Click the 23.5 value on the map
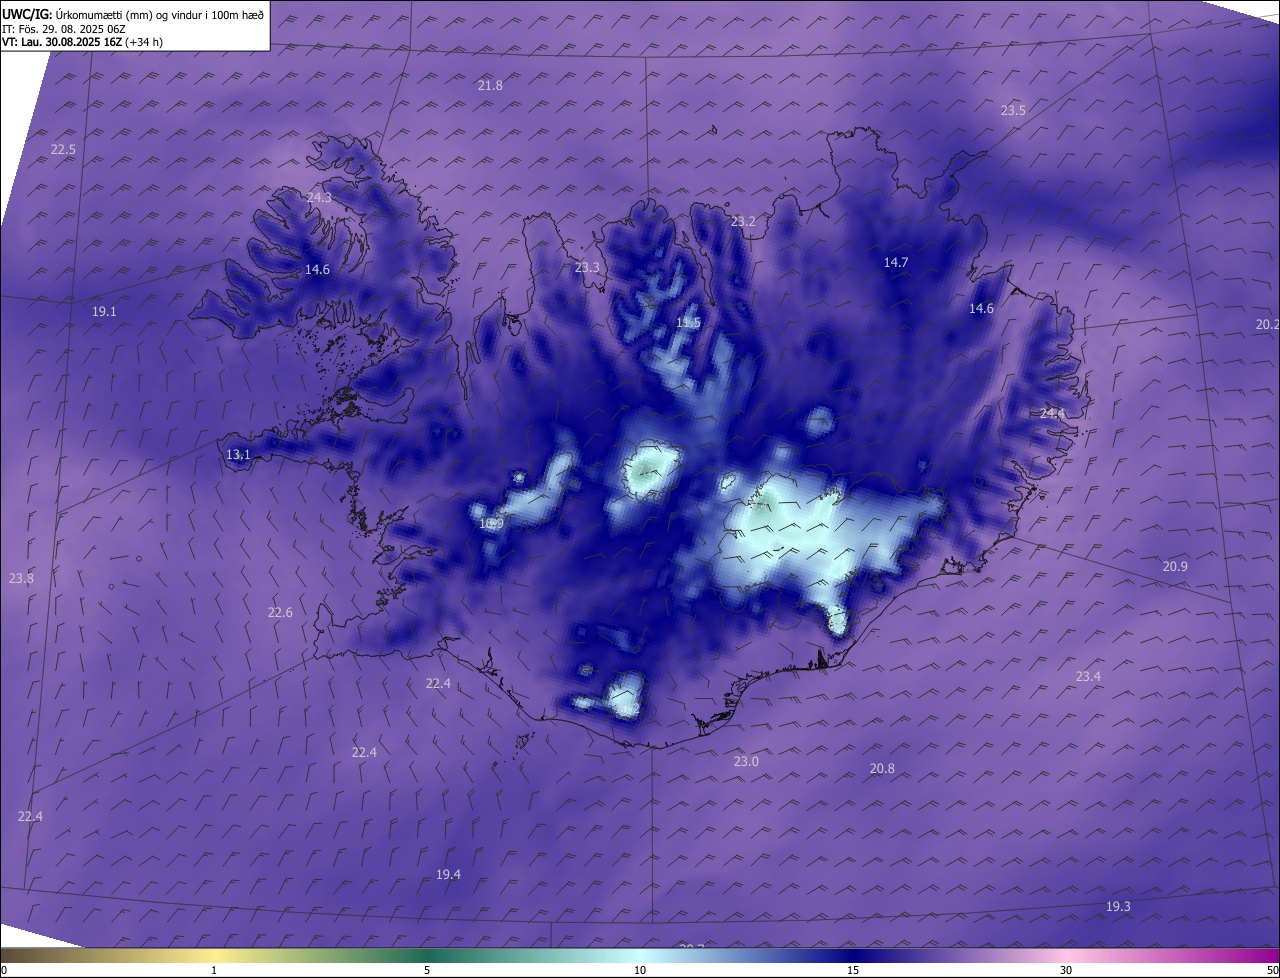The width and height of the screenshot is (1280, 978). click(1013, 110)
